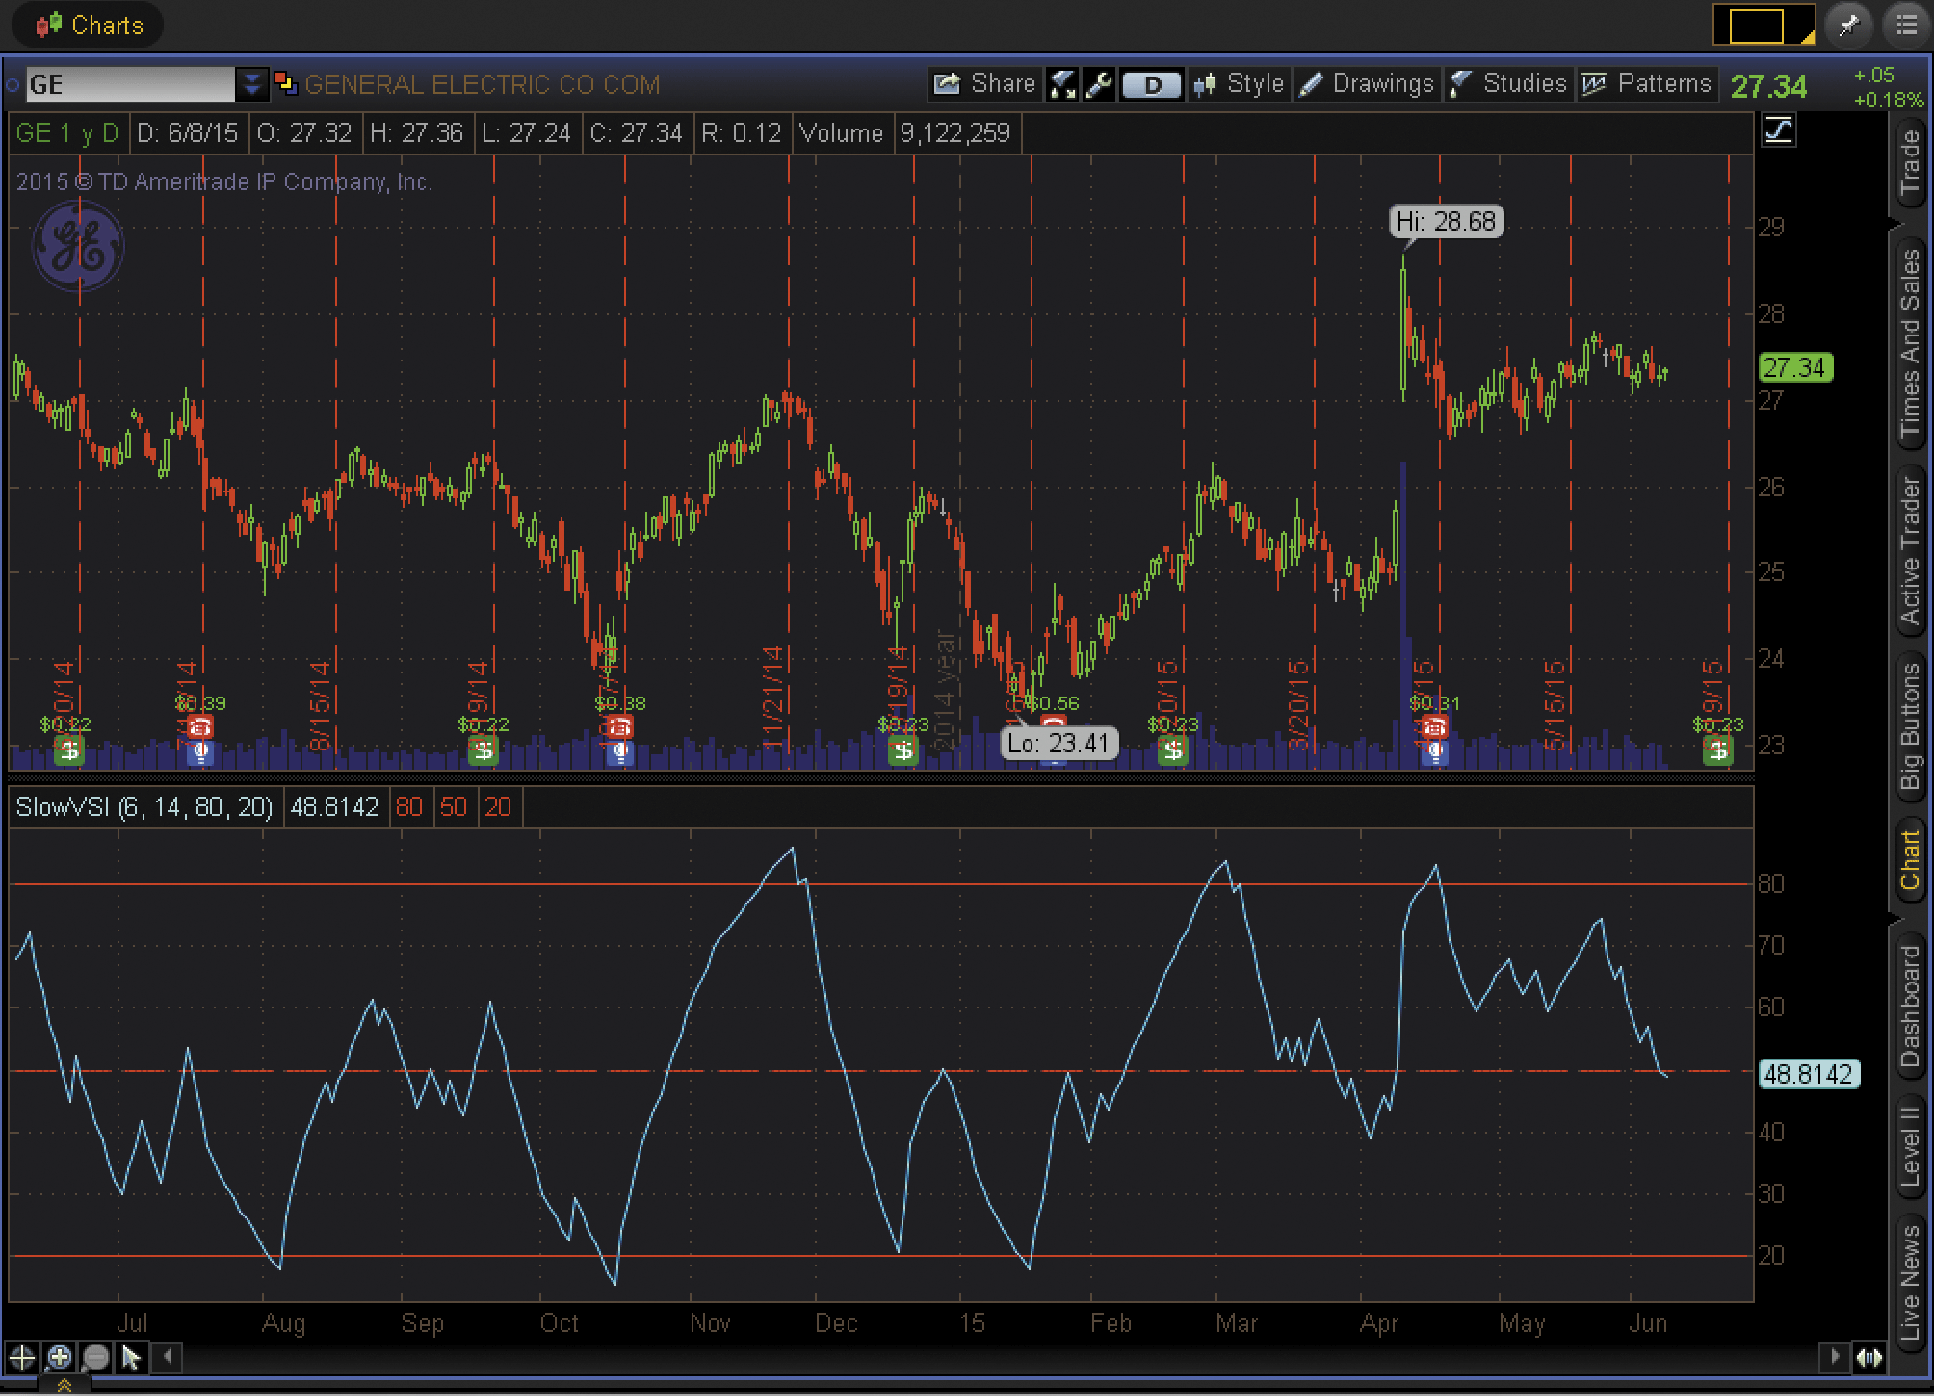Screen dimensions: 1934x1396
Task: Click the pin pushpin icon
Action: pyautogui.click(x=1848, y=25)
